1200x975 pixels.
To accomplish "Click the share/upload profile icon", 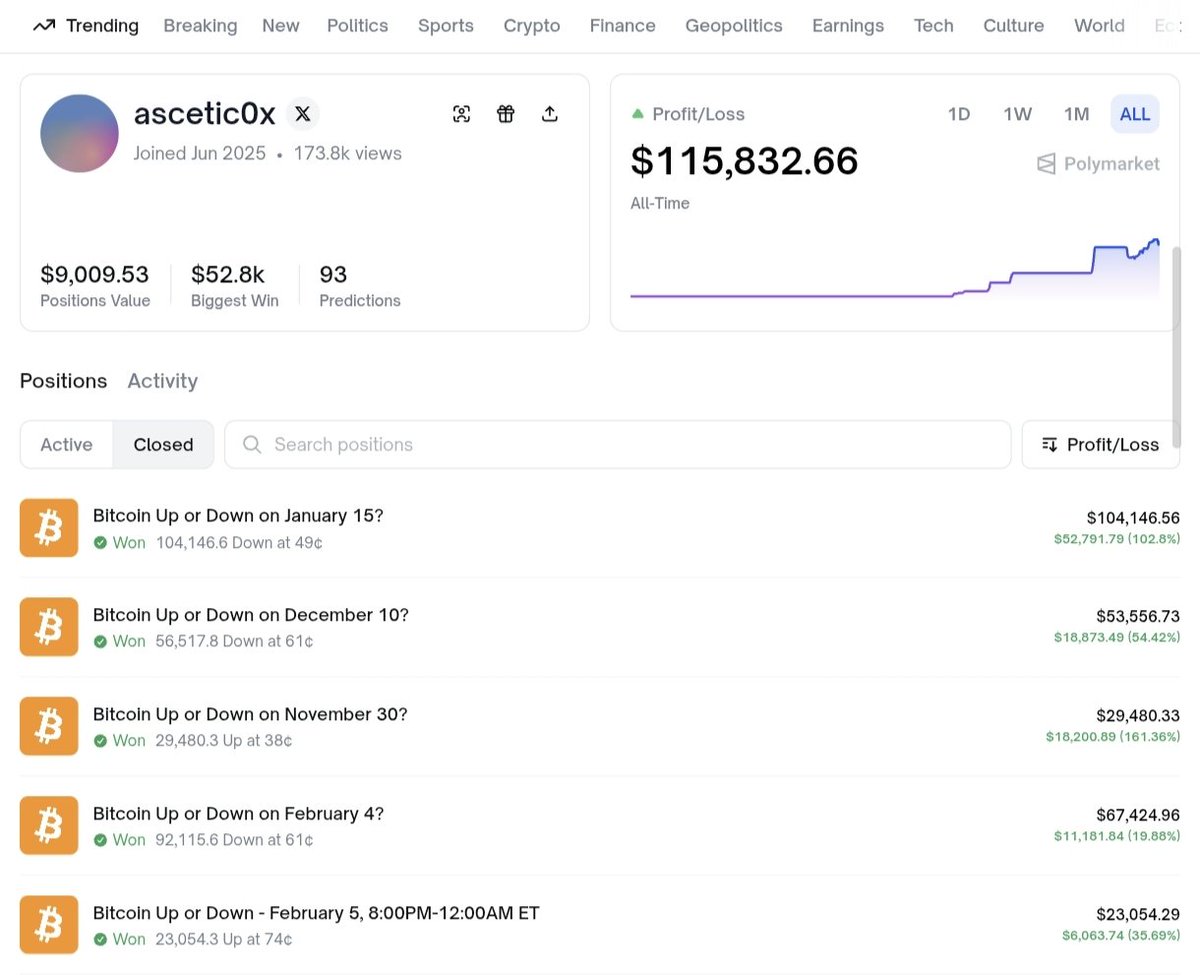I will click(549, 114).
